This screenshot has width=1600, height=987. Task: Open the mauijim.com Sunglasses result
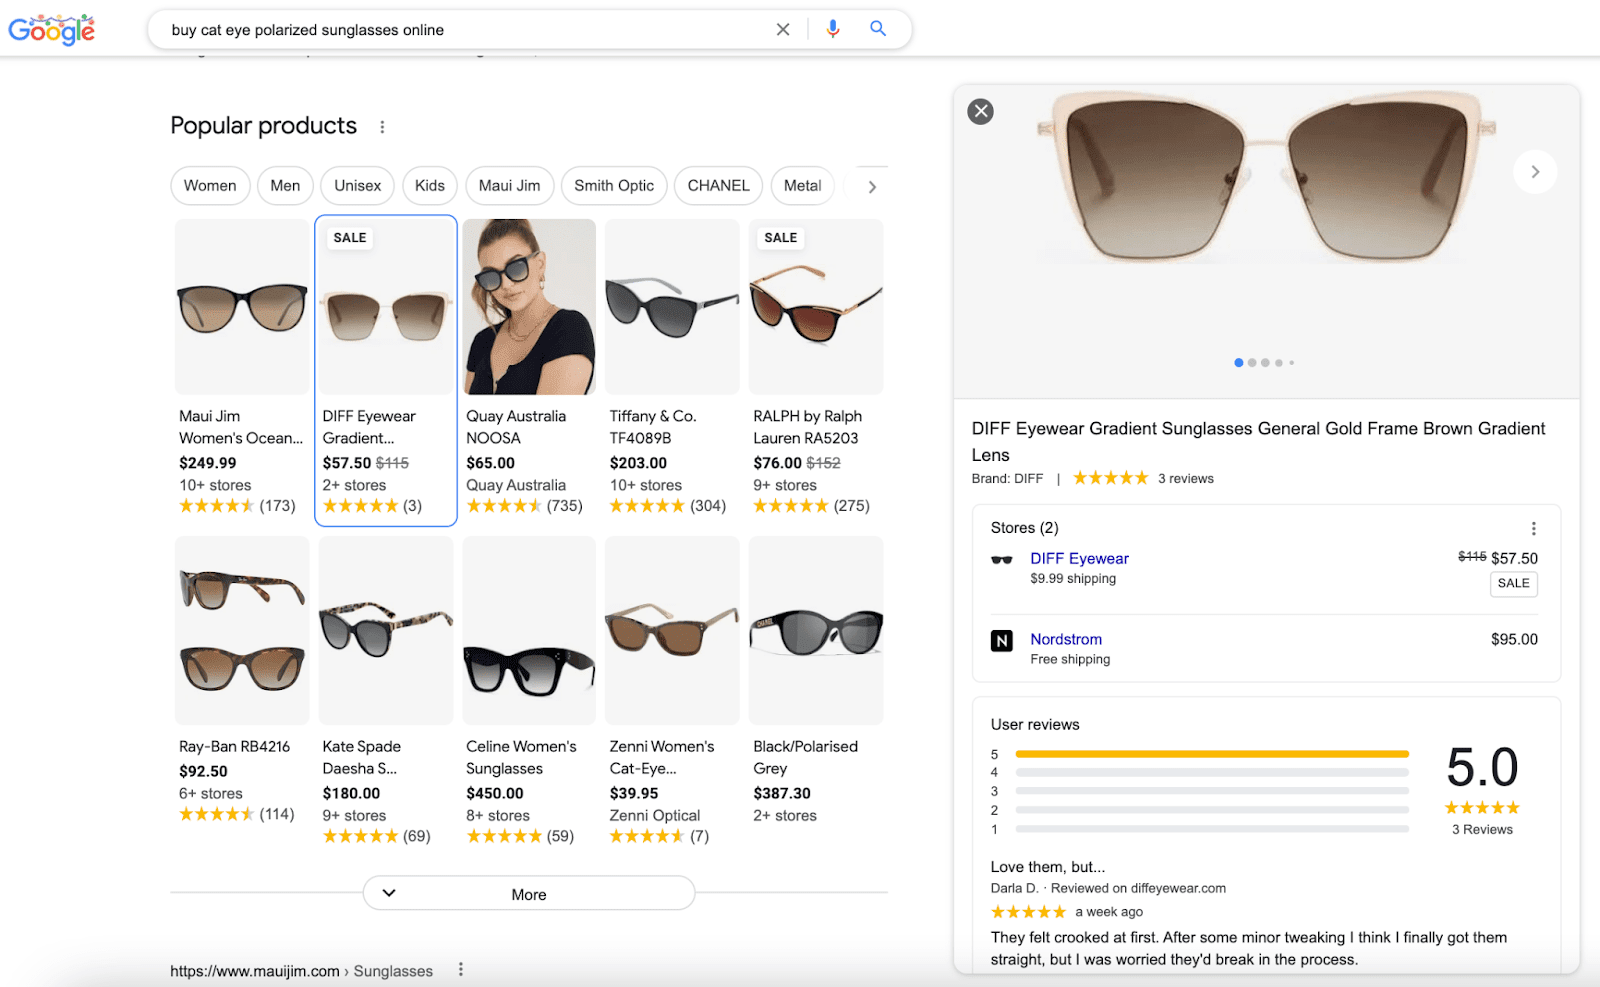pos(301,971)
